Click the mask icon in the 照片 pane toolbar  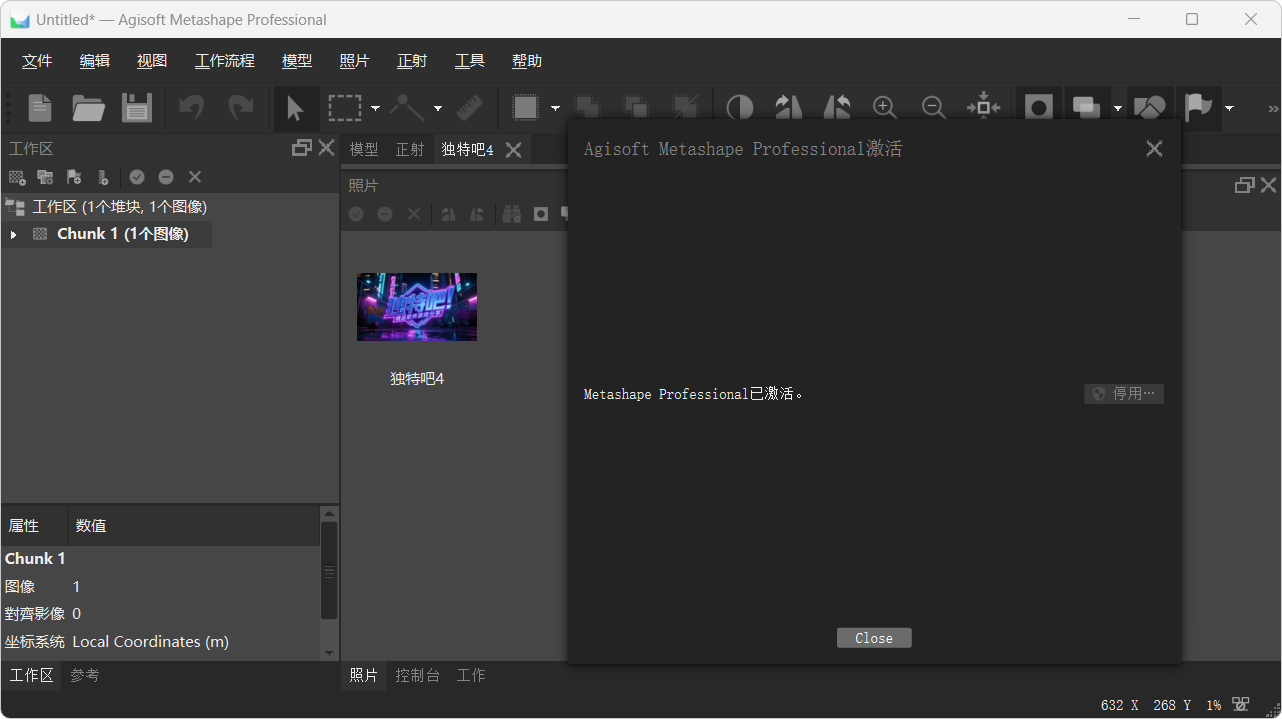coord(541,214)
